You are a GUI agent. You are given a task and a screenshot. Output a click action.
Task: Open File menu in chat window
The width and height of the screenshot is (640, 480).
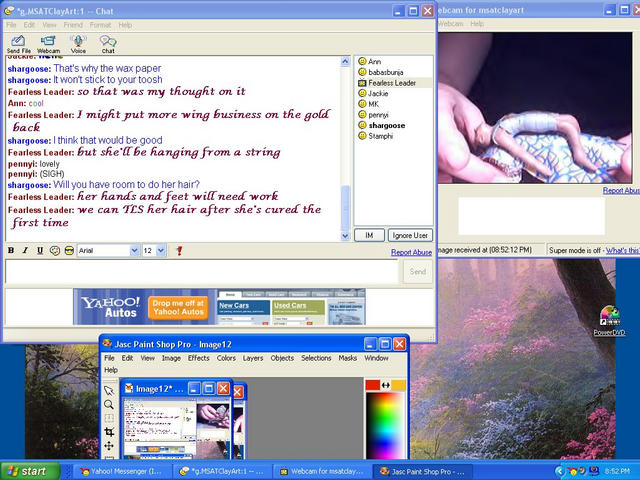pos(11,25)
